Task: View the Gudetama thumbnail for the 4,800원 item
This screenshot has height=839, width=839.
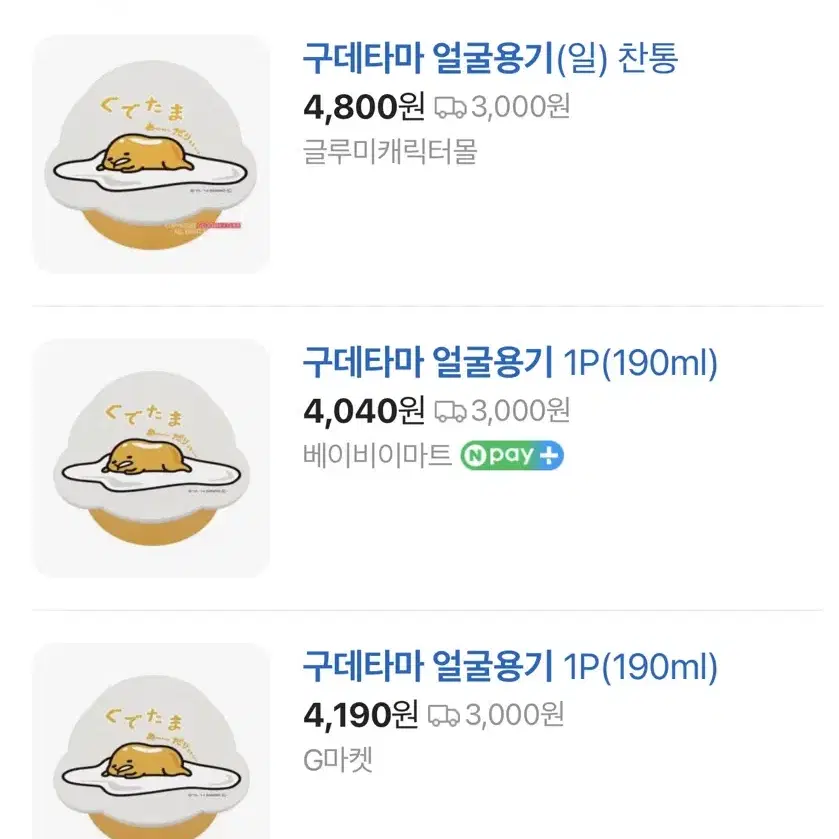Action: 151,154
